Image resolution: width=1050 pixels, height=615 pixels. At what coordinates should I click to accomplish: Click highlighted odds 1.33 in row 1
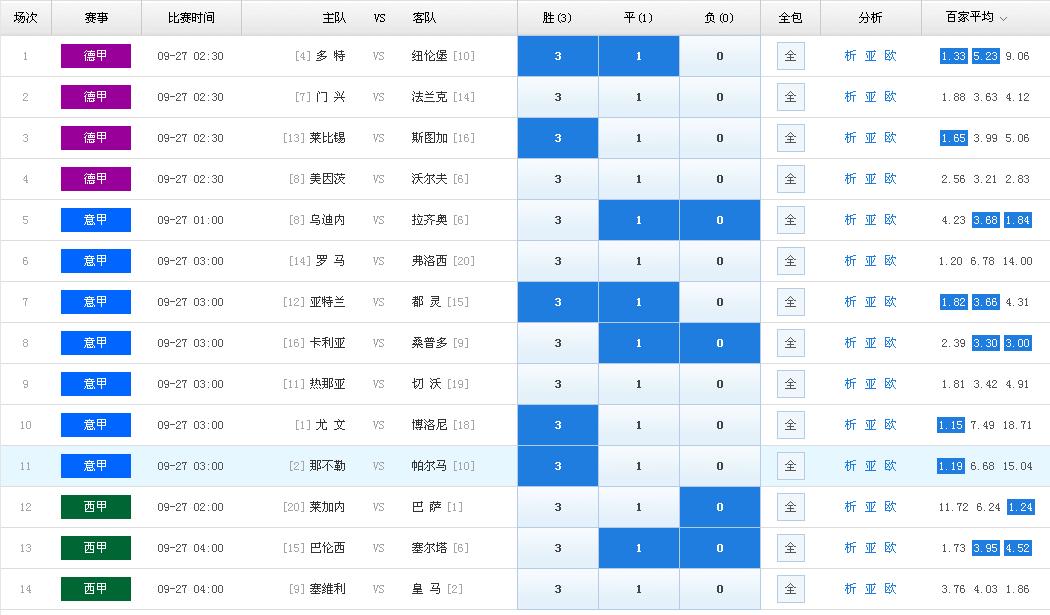tap(953, 56)
